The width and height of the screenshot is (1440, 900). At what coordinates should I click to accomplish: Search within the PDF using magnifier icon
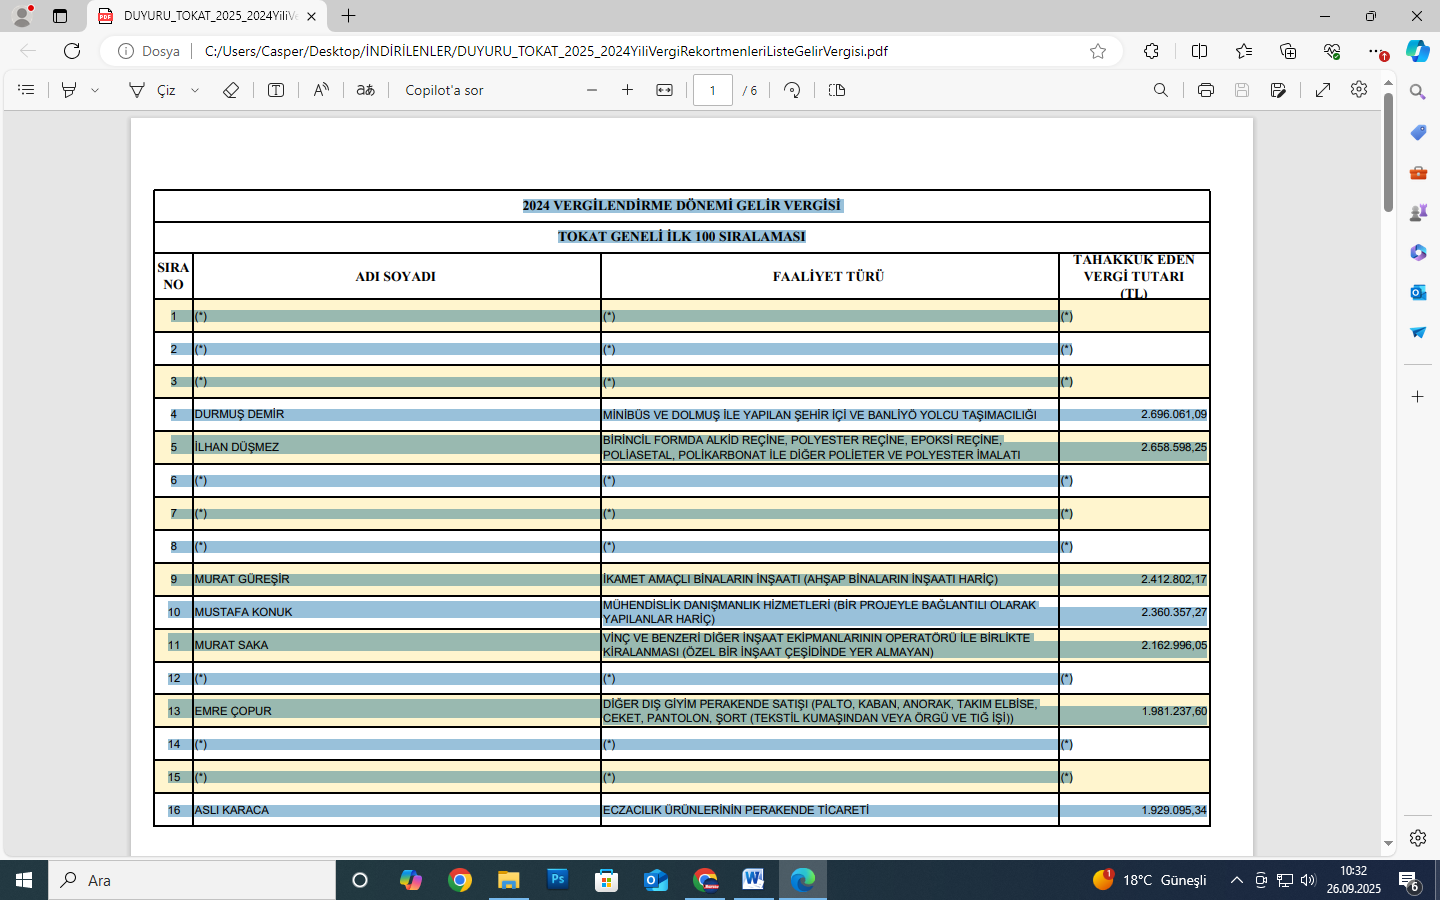point(1161,90)
